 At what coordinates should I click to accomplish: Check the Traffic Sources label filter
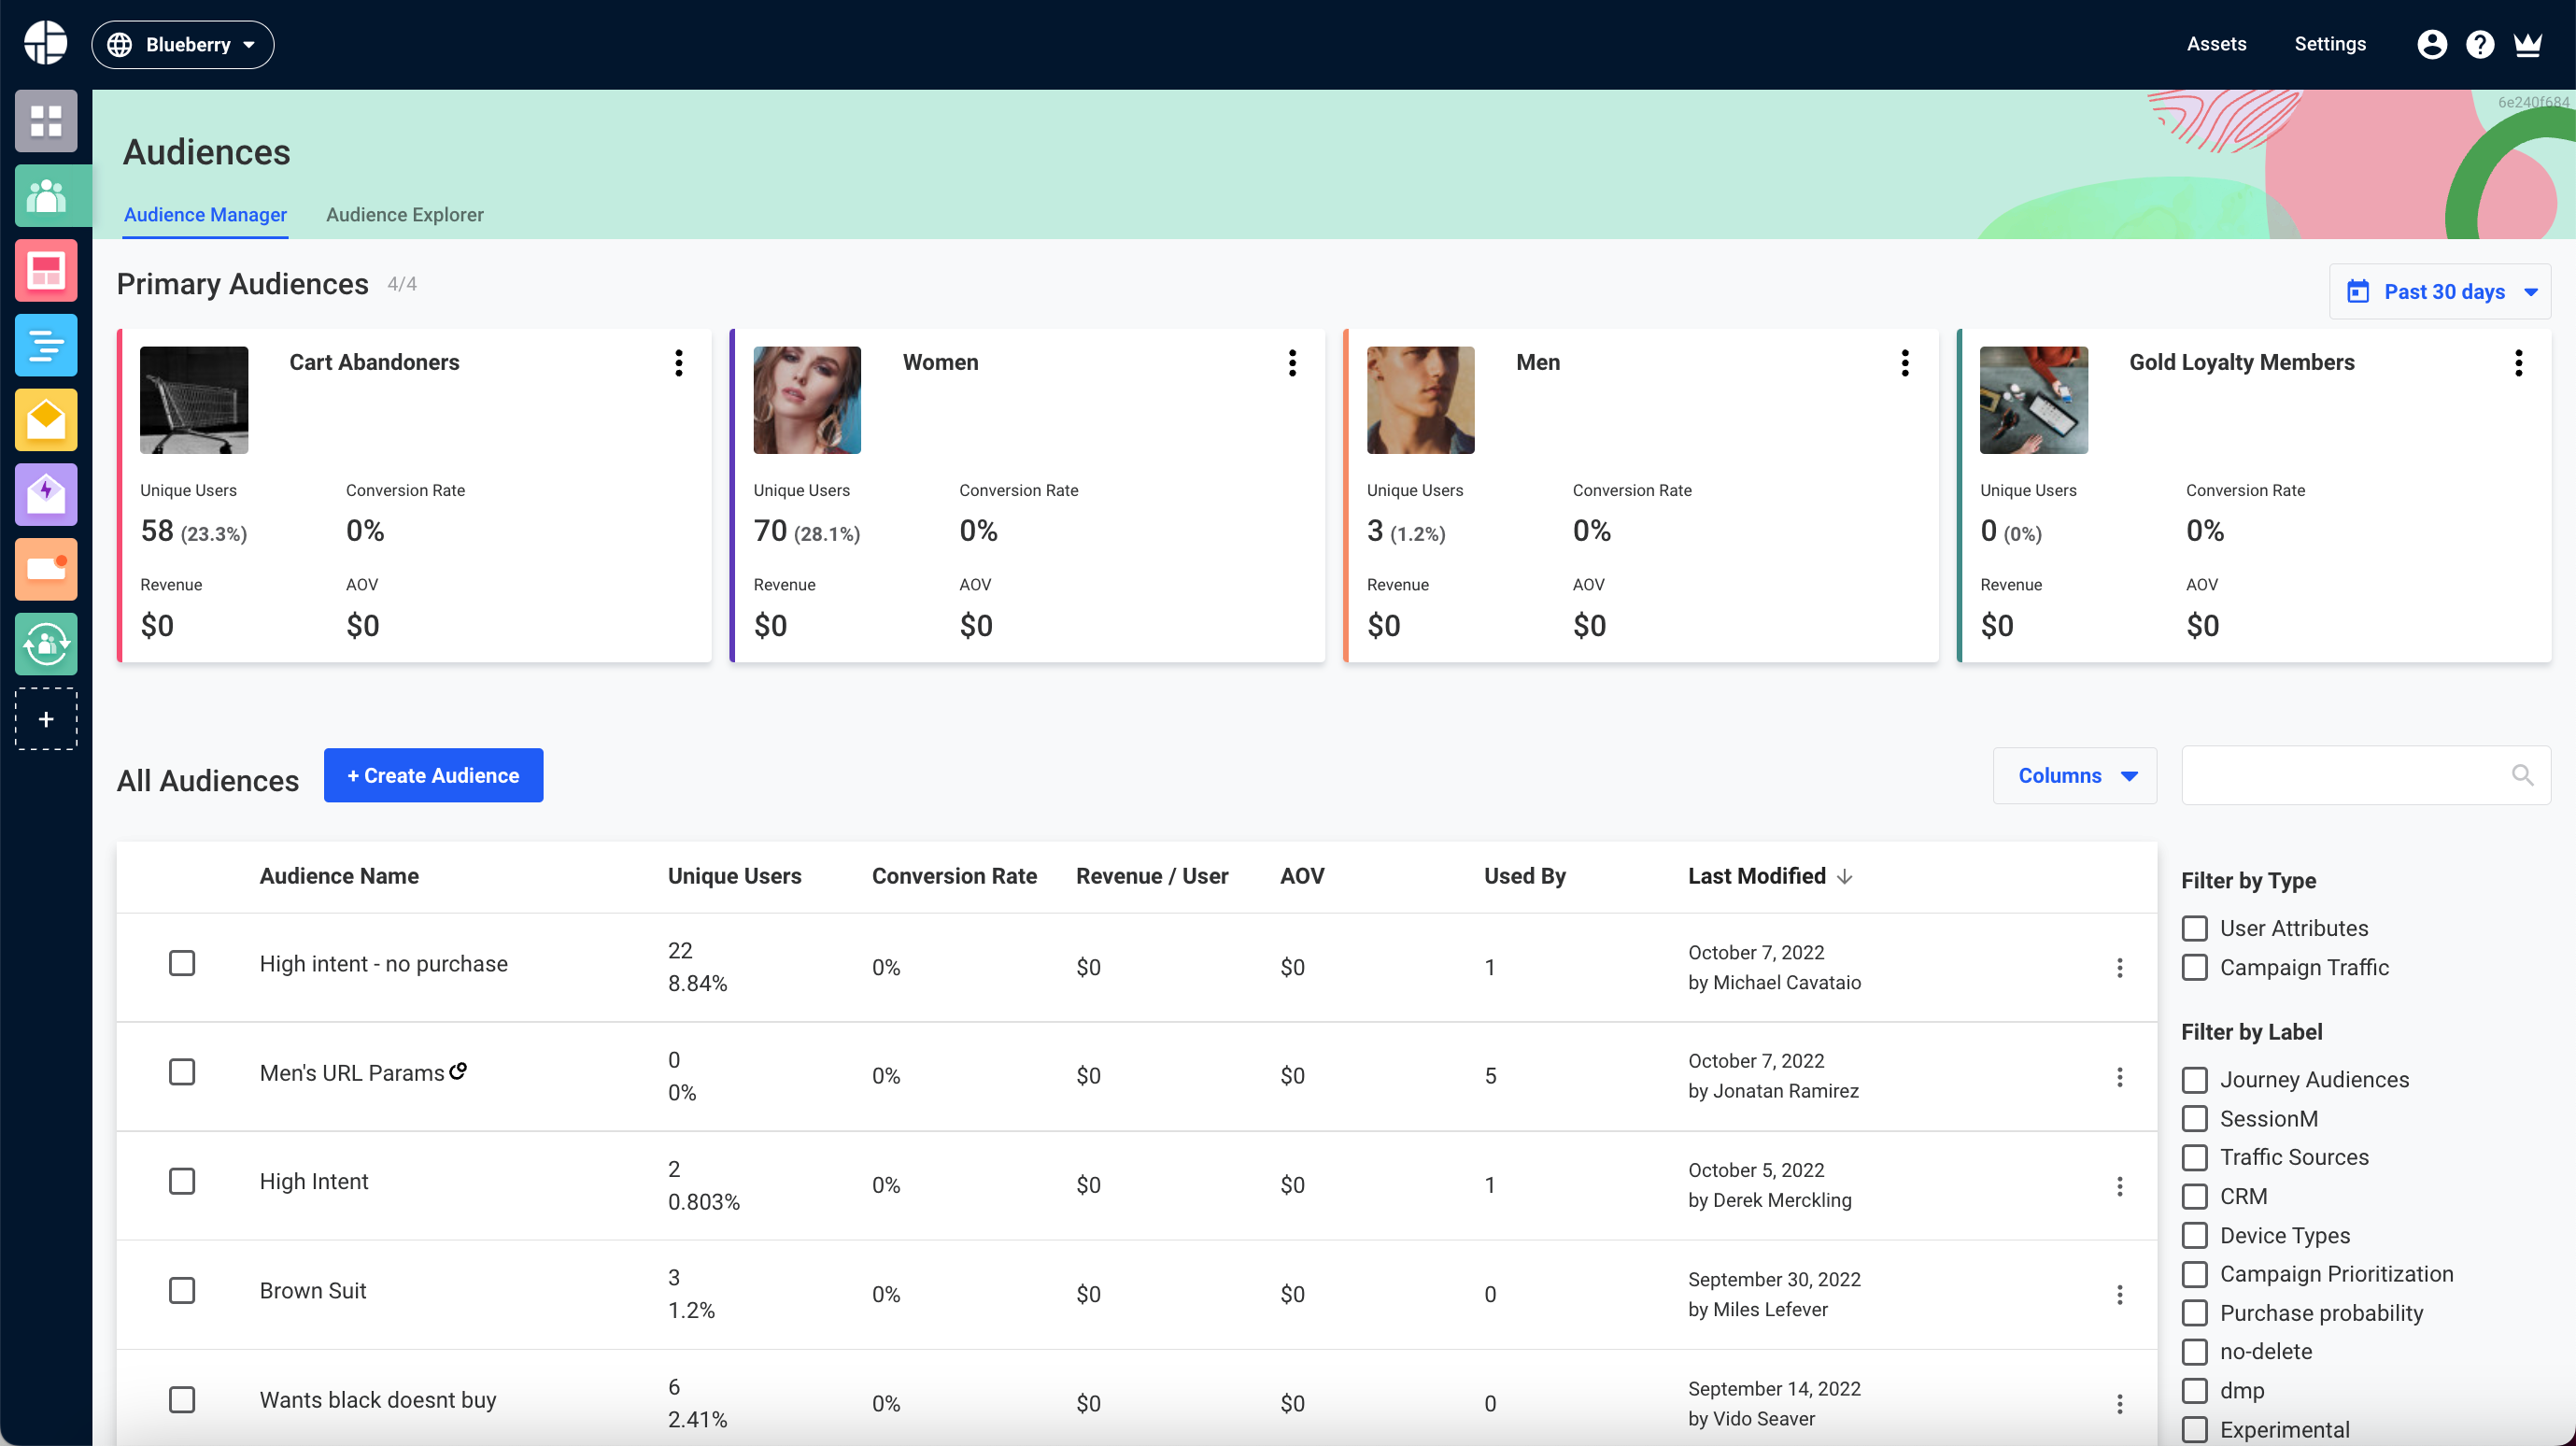(x=2195, y=1157)
